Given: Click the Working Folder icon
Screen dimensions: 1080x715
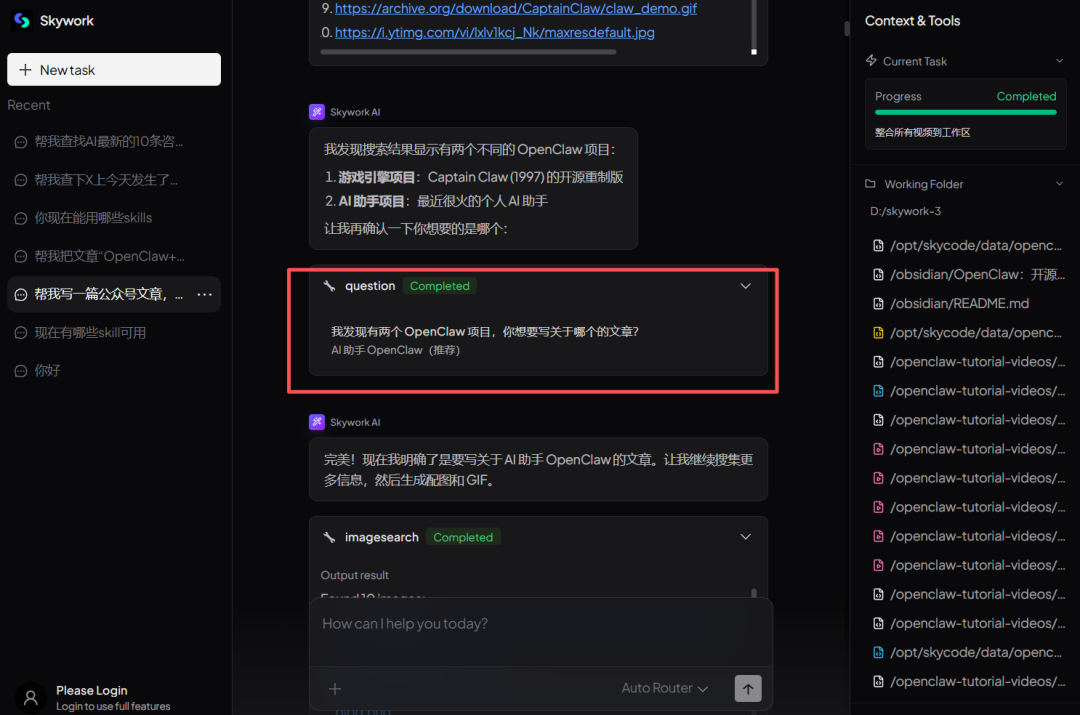Looking at the screenshot, I should click(869, 184).
